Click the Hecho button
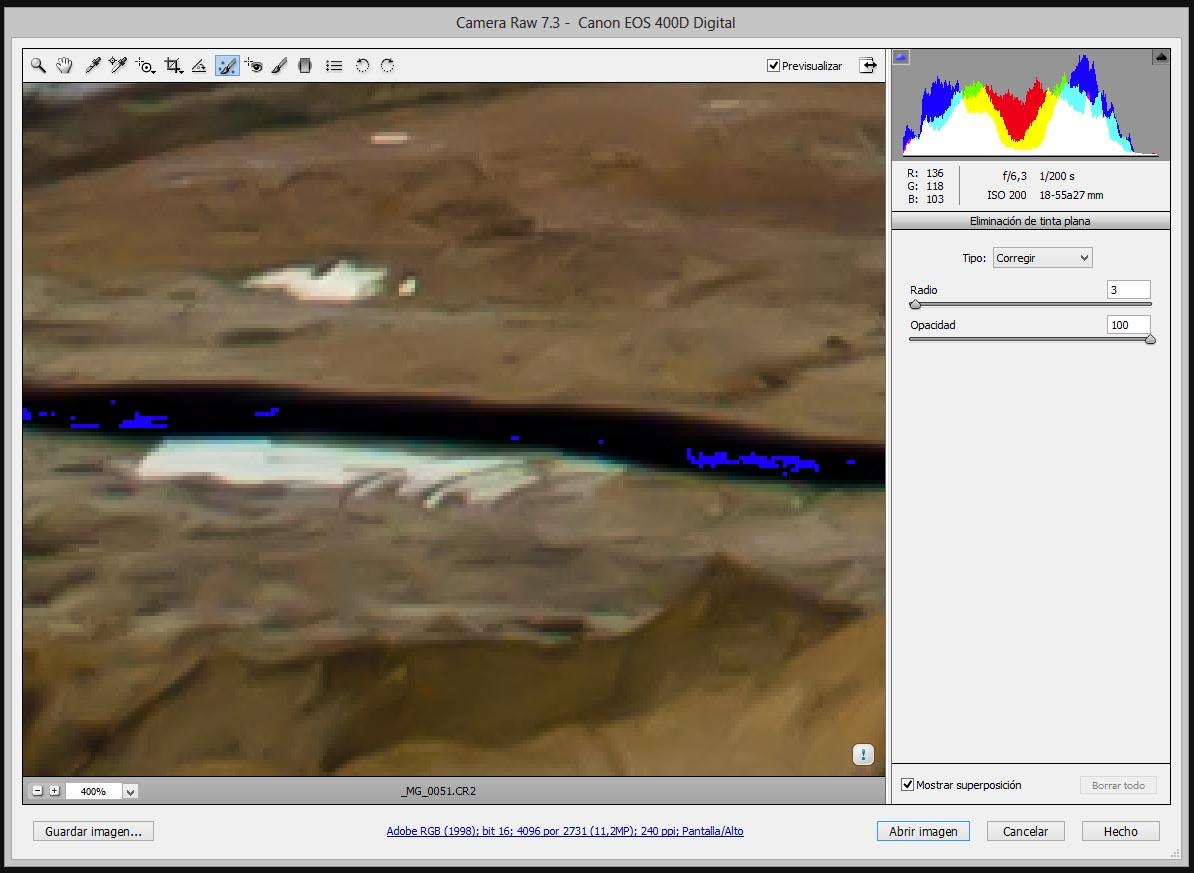Screen dimensions: 1194x873 [x=1121, y=831]
